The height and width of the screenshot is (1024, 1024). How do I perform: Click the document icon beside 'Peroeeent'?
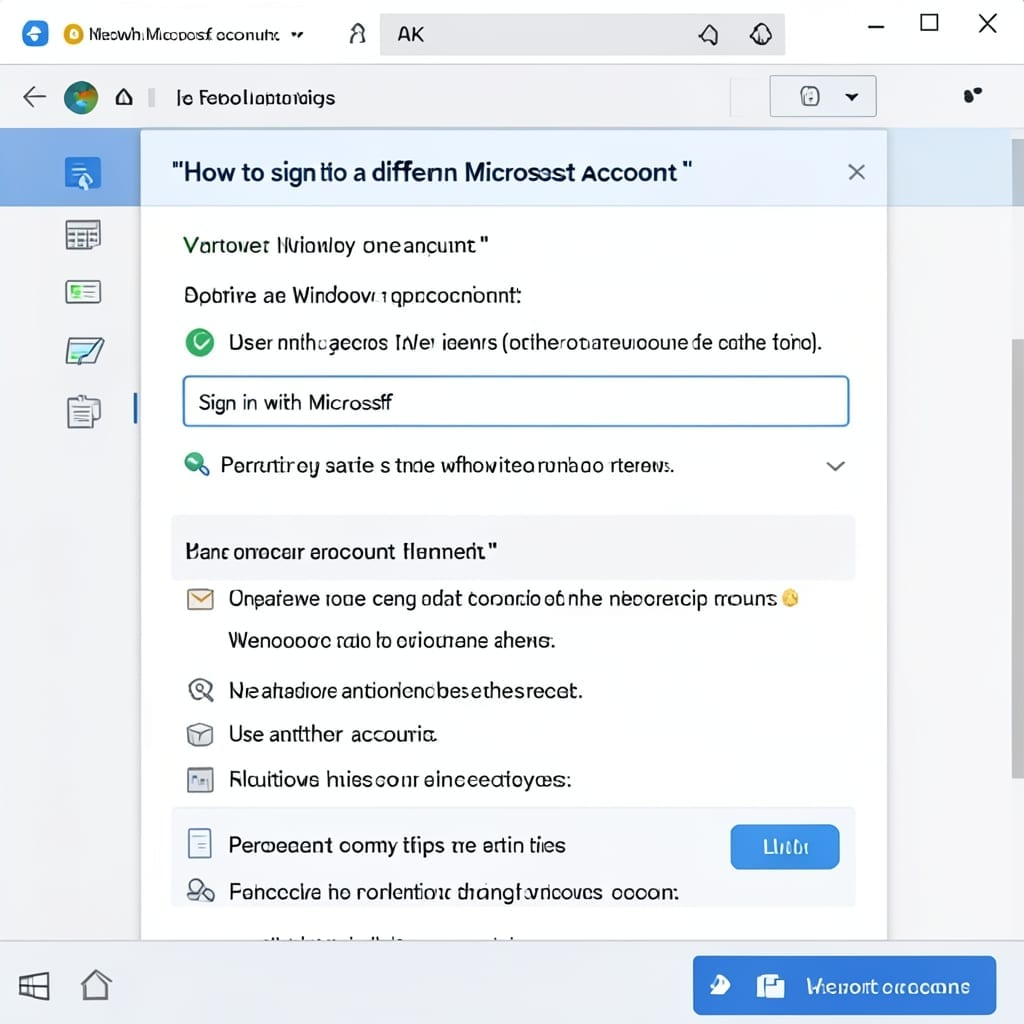point(199,844)
